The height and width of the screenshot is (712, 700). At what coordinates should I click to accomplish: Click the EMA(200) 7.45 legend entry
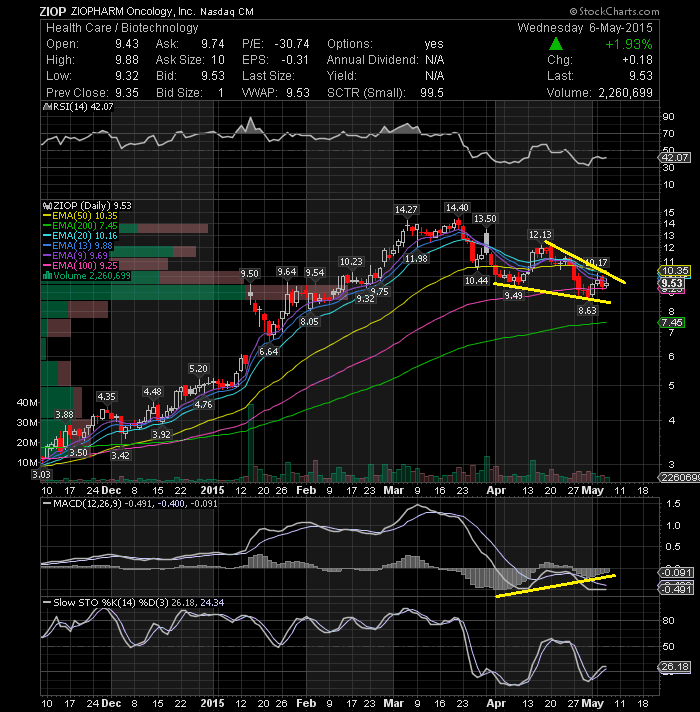(80, 226)
